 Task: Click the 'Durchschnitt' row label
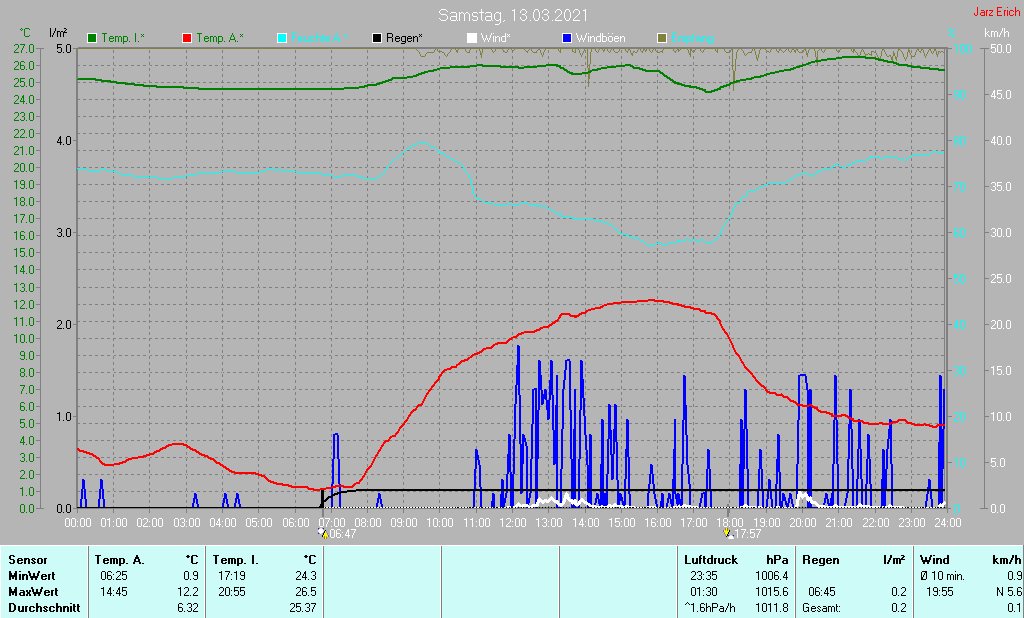(x=44, y=608)
